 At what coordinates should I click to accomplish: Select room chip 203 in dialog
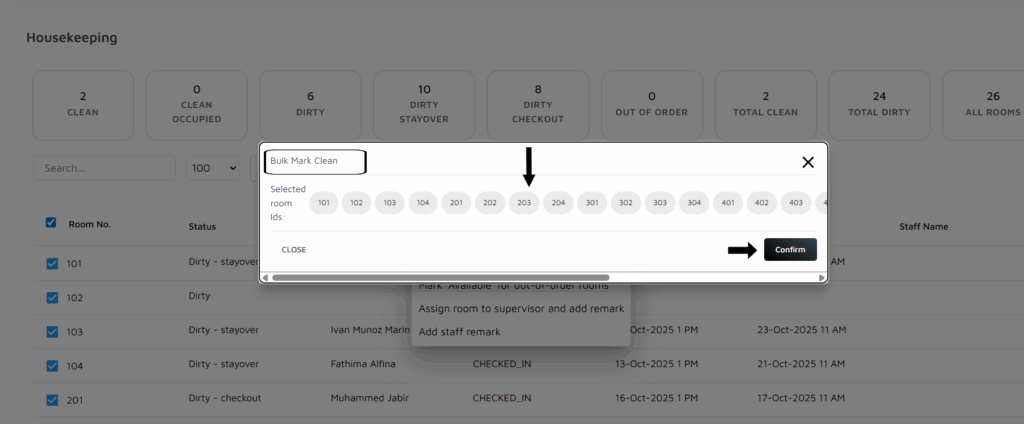tap(525, 203)
